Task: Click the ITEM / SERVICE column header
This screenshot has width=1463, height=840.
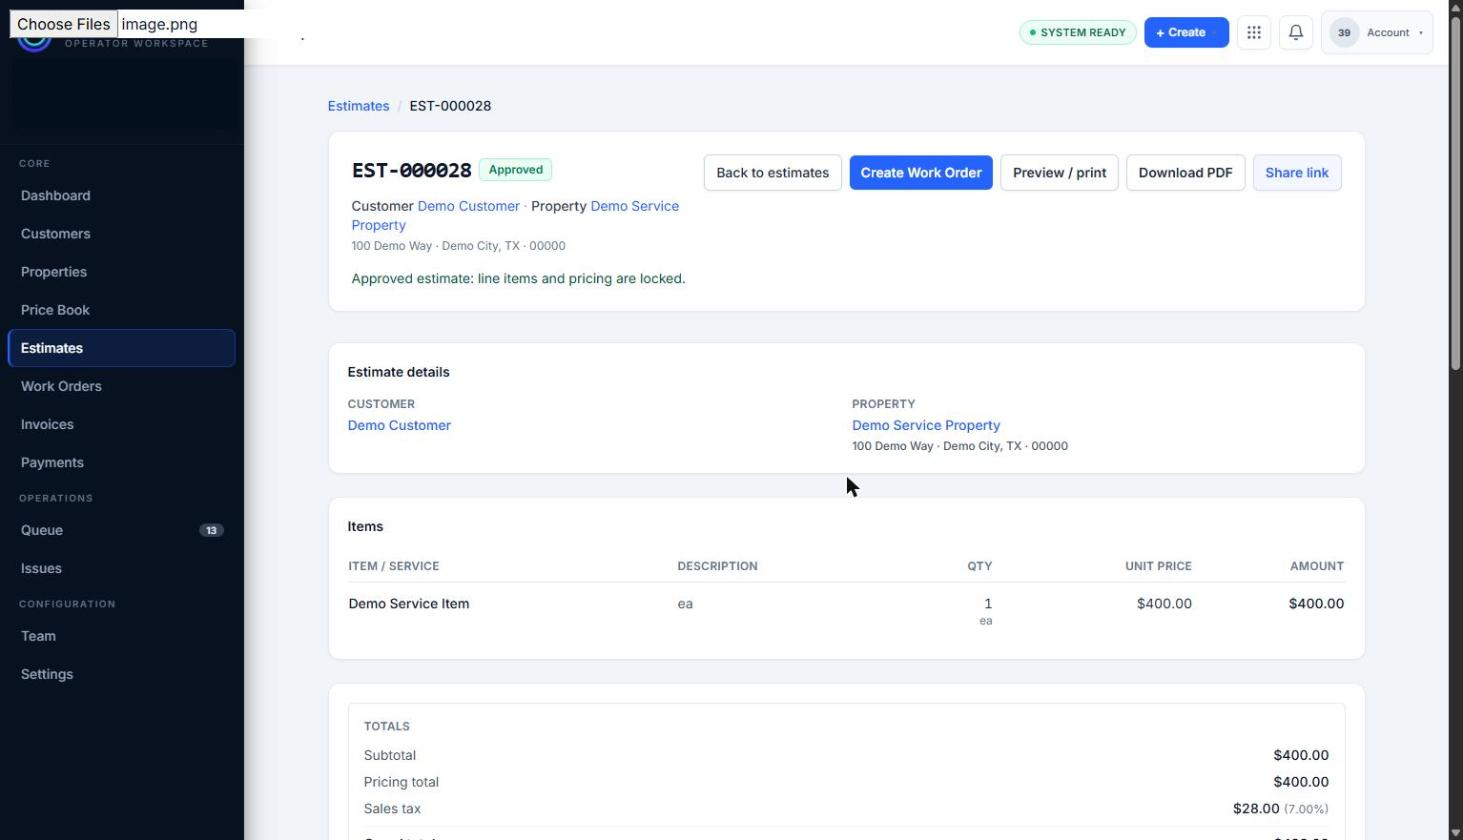Action: [394, 566]
